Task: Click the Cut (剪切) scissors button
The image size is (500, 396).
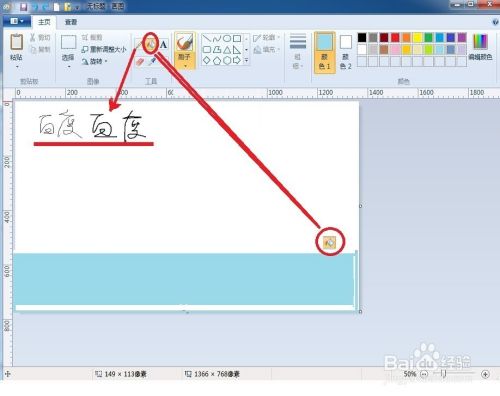Action: point(40,37)
